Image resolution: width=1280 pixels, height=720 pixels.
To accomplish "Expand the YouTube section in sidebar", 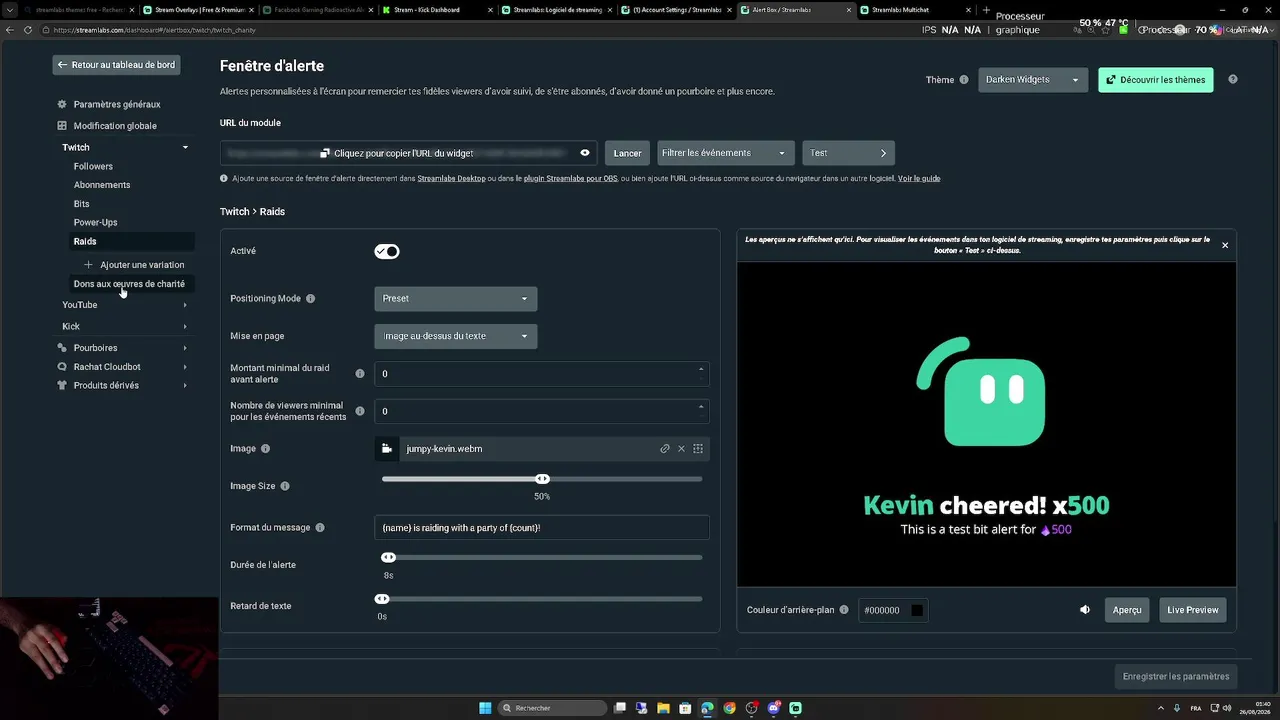I will (x=185, y=305).
